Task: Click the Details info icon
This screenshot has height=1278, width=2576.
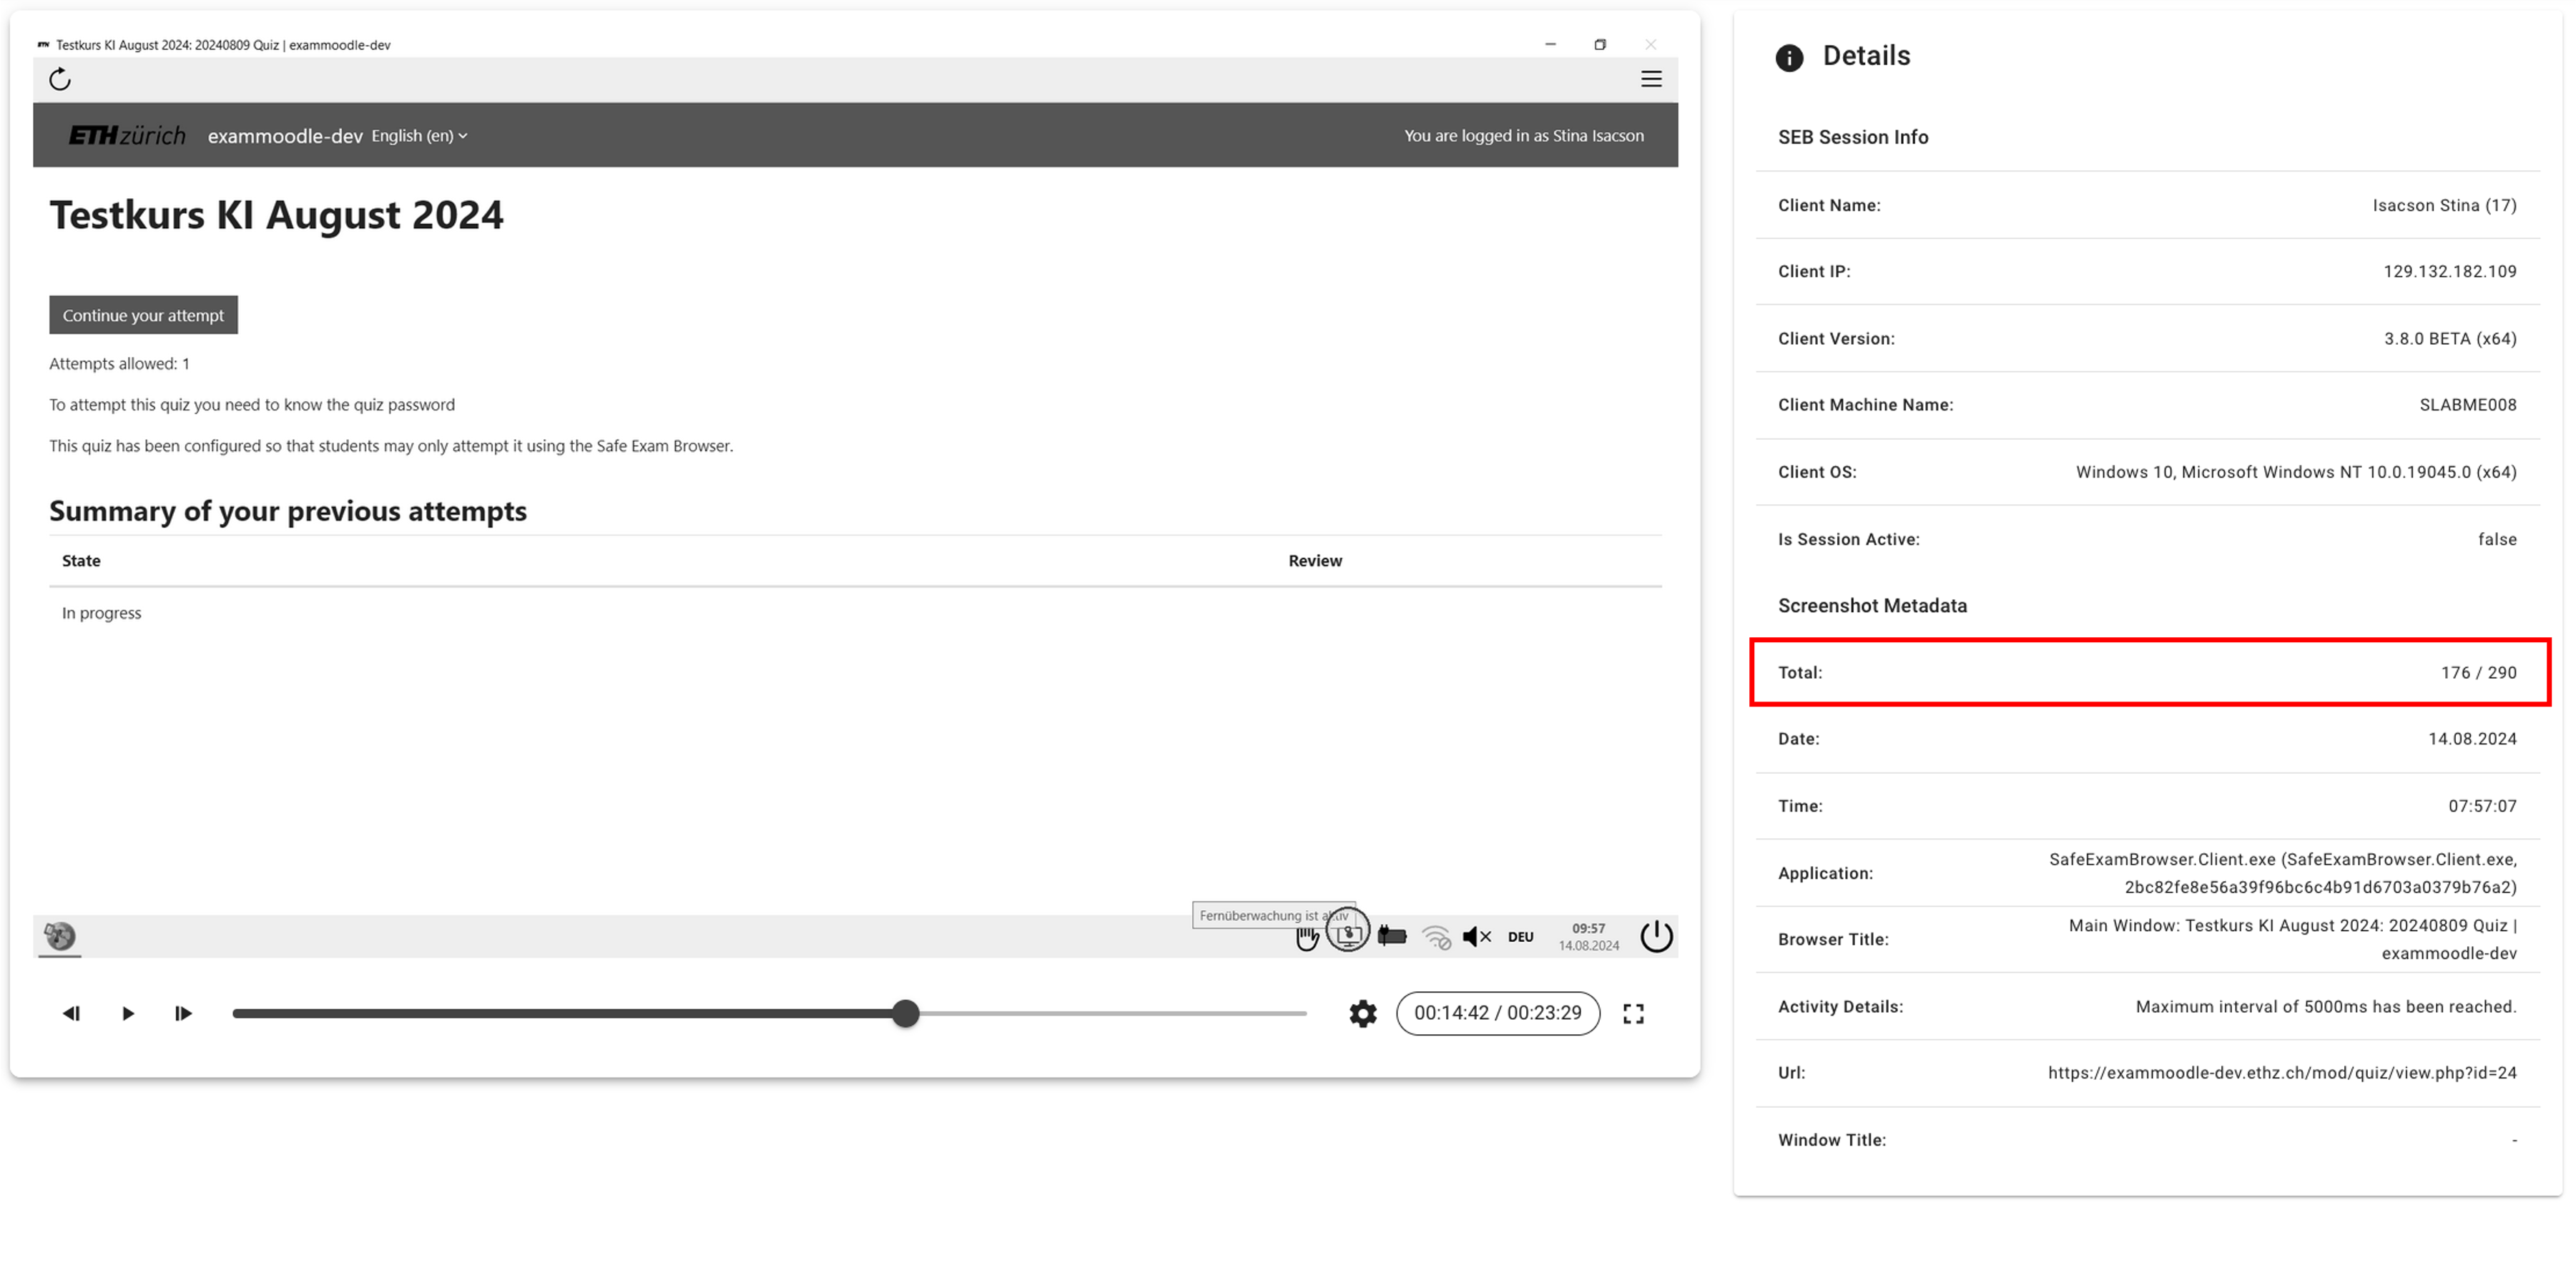Action: click(1789, 58)
